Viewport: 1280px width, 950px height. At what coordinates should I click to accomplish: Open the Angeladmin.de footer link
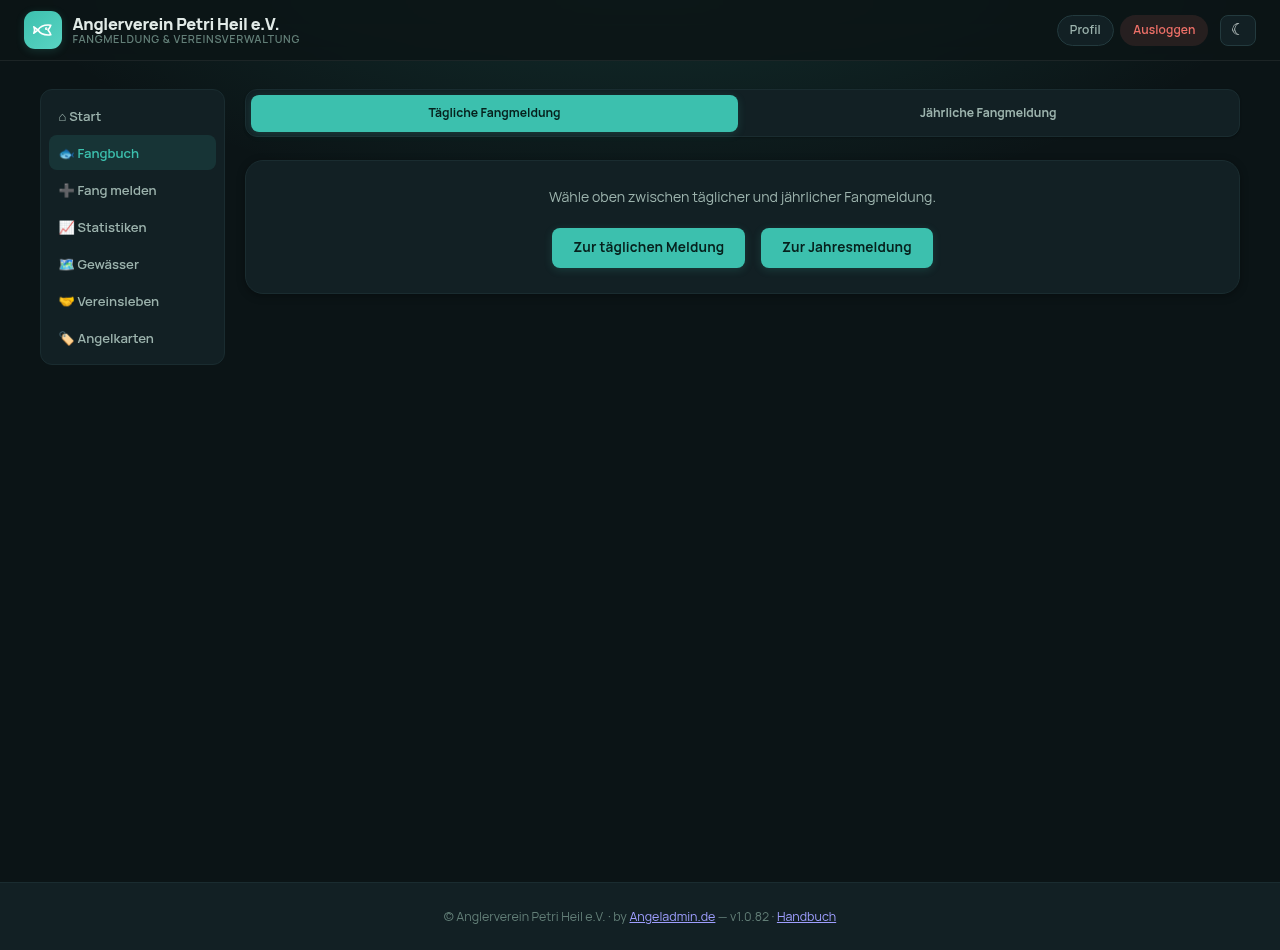click(672, 916)
